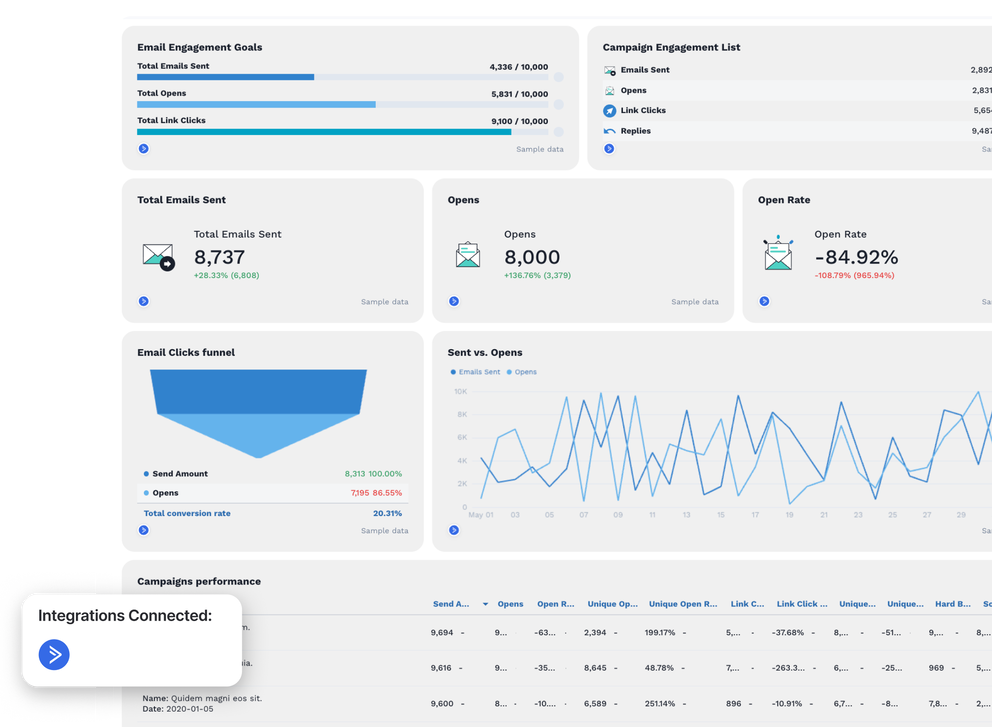The height and width of the screenshot is (727, 992).
Task: Click the envelope-with-arrow icon beside 8,737
Action: coord(158,257)
